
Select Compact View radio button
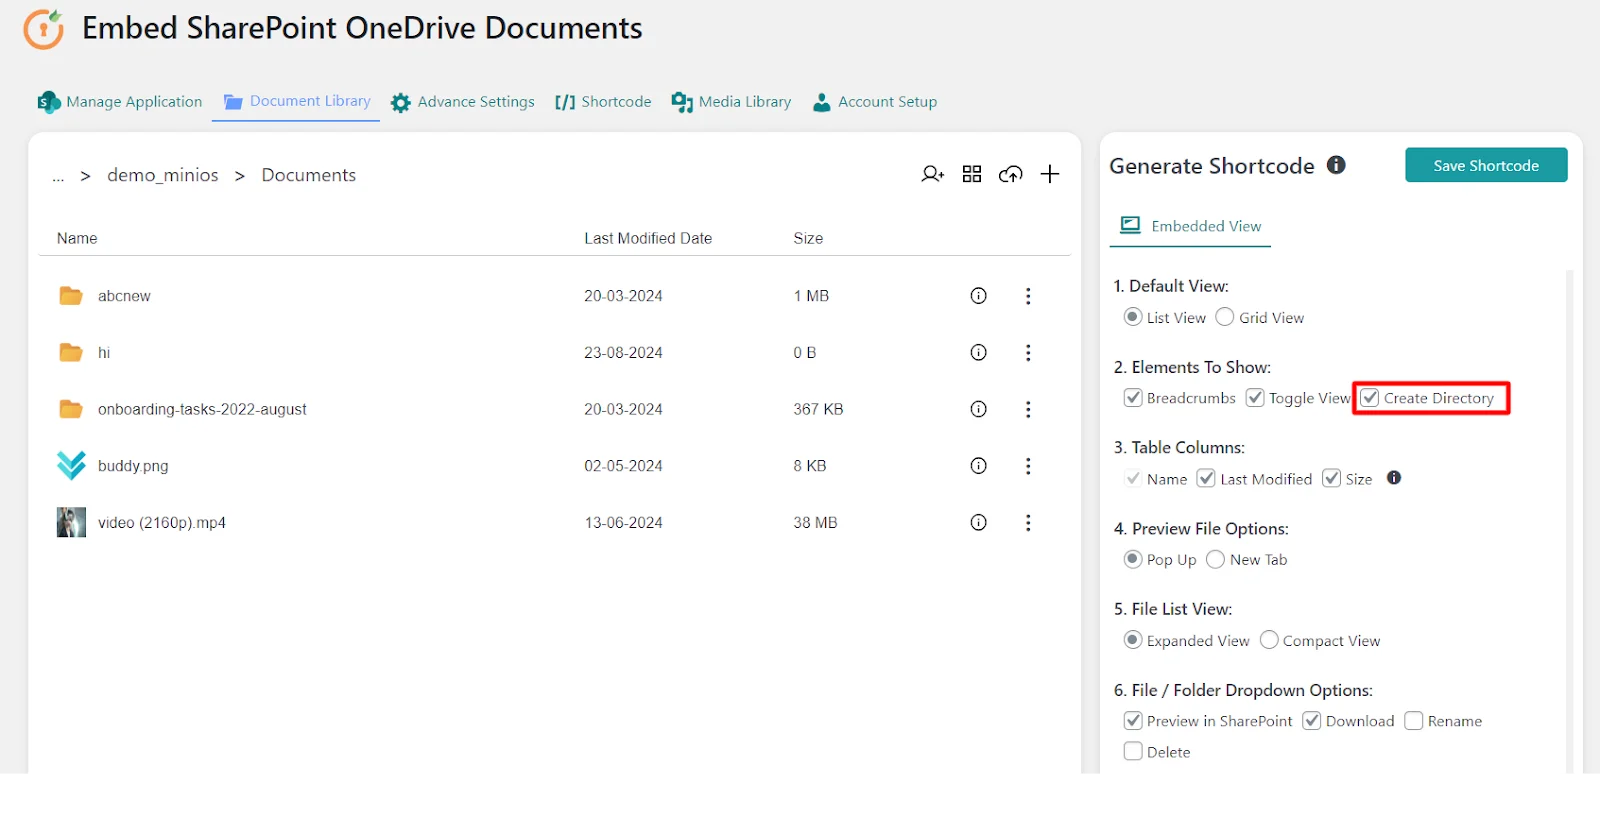click(1269, 640)
